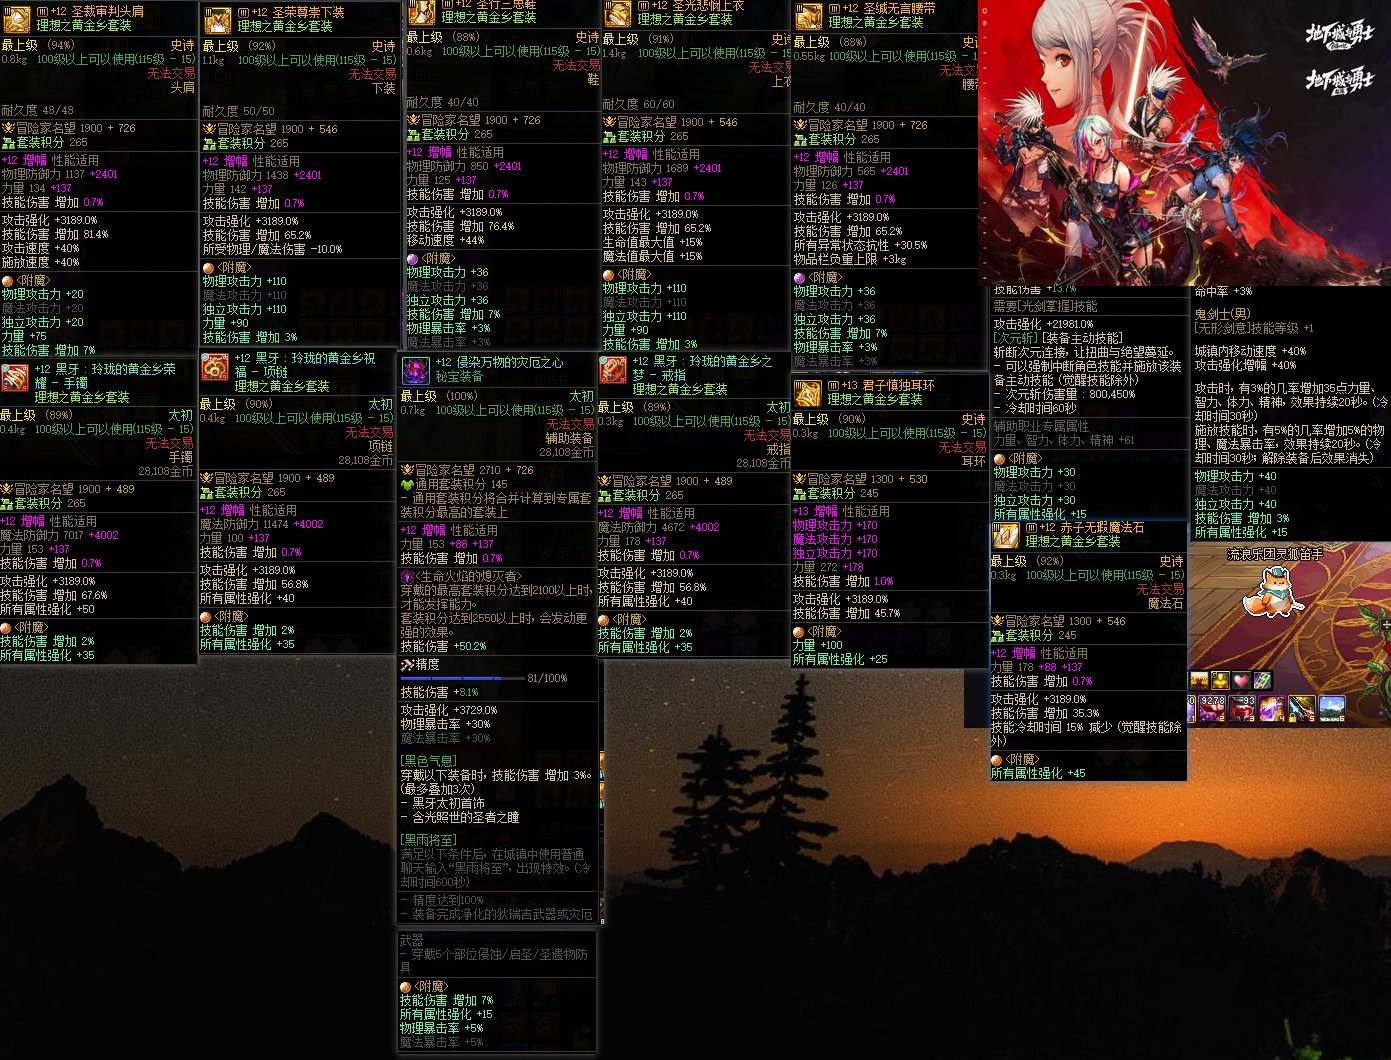Click the 圣裁审判头肩 shoulder item icon
Image resolution: width=1391 pixels, height=1060 pixels.
click(17, 19)
